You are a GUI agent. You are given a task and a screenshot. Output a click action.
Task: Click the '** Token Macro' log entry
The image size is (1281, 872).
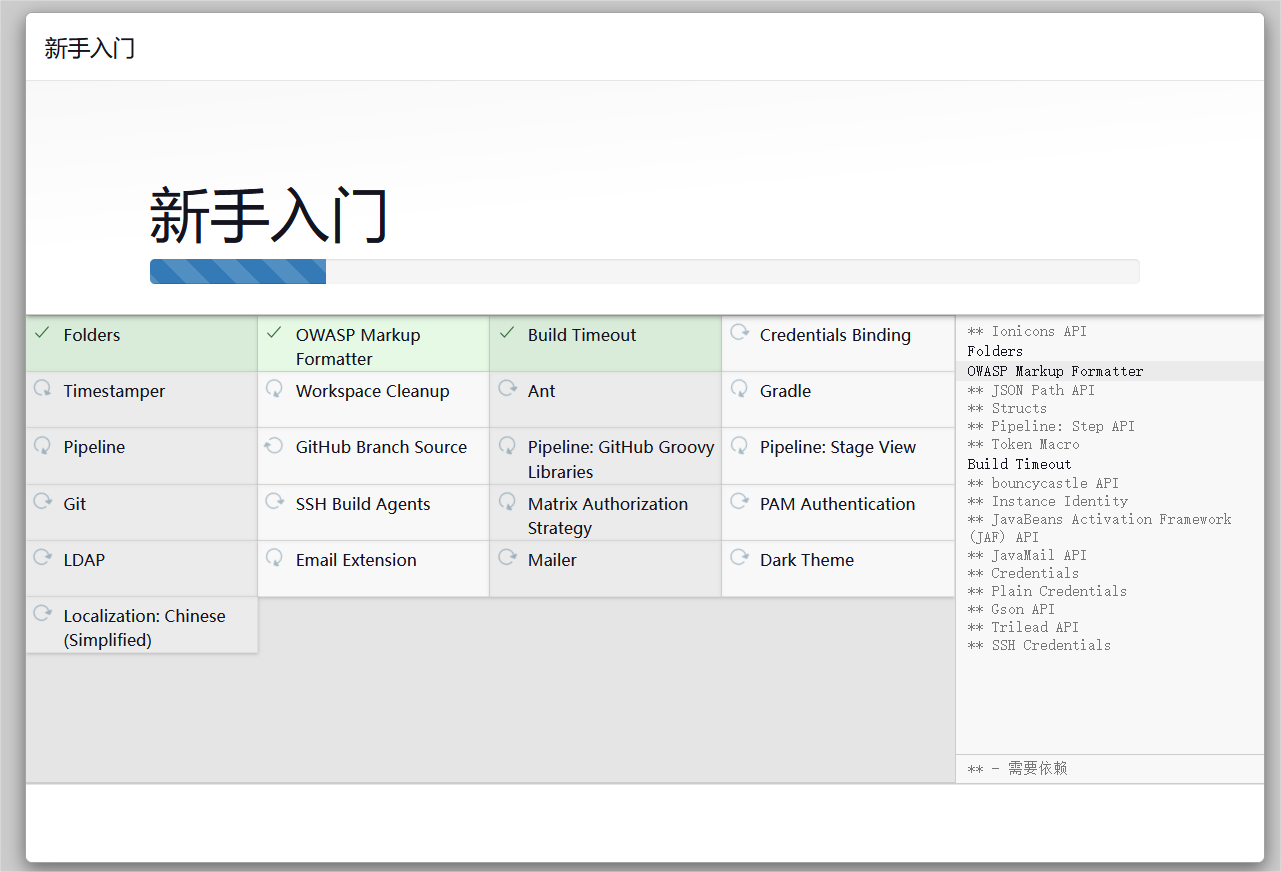[1023, 444]
